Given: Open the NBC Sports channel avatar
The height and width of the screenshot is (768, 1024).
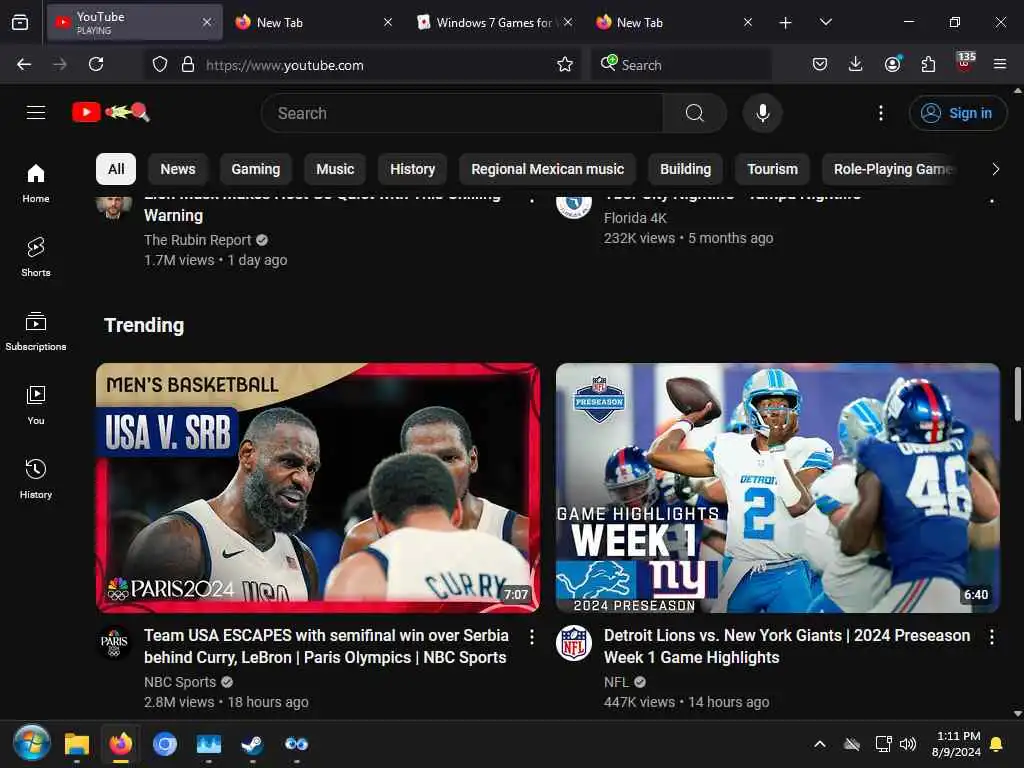Looking at the screenshot, I should click(x=114, y=643).
